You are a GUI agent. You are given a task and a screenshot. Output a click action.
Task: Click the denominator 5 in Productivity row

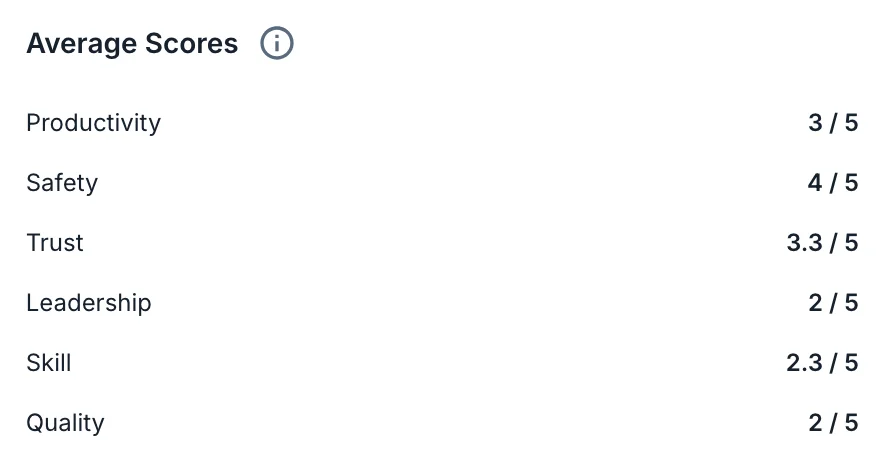coord(851,123)
